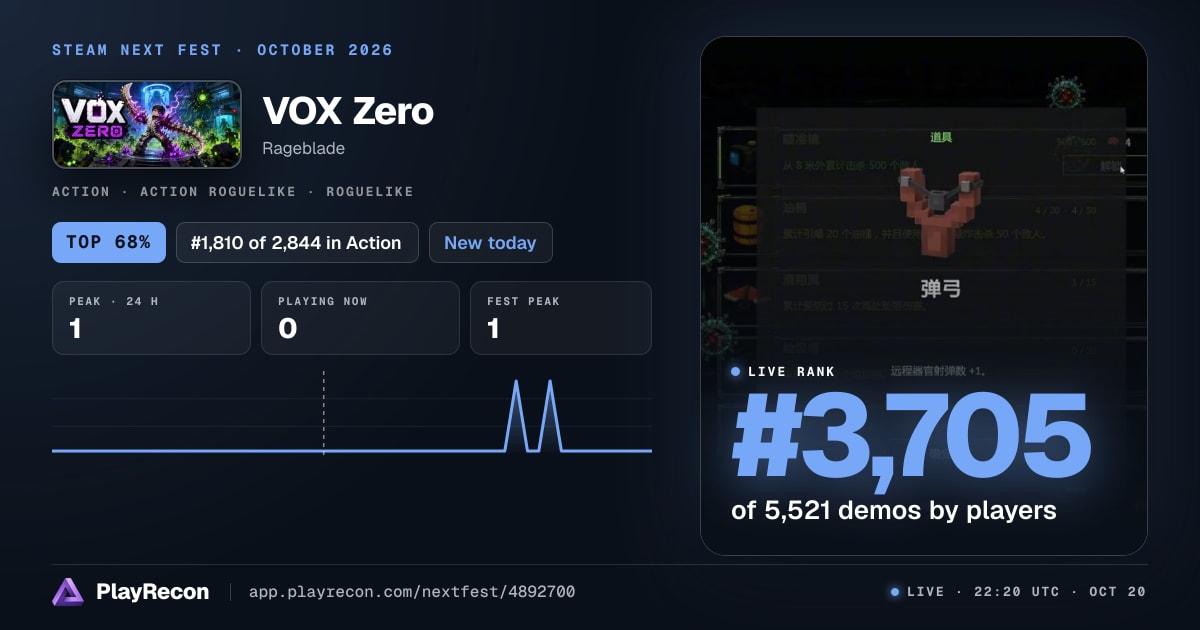1200x630 pixels.
Task: Click the FEST PEAK stat card
Action: coord(560,318)
